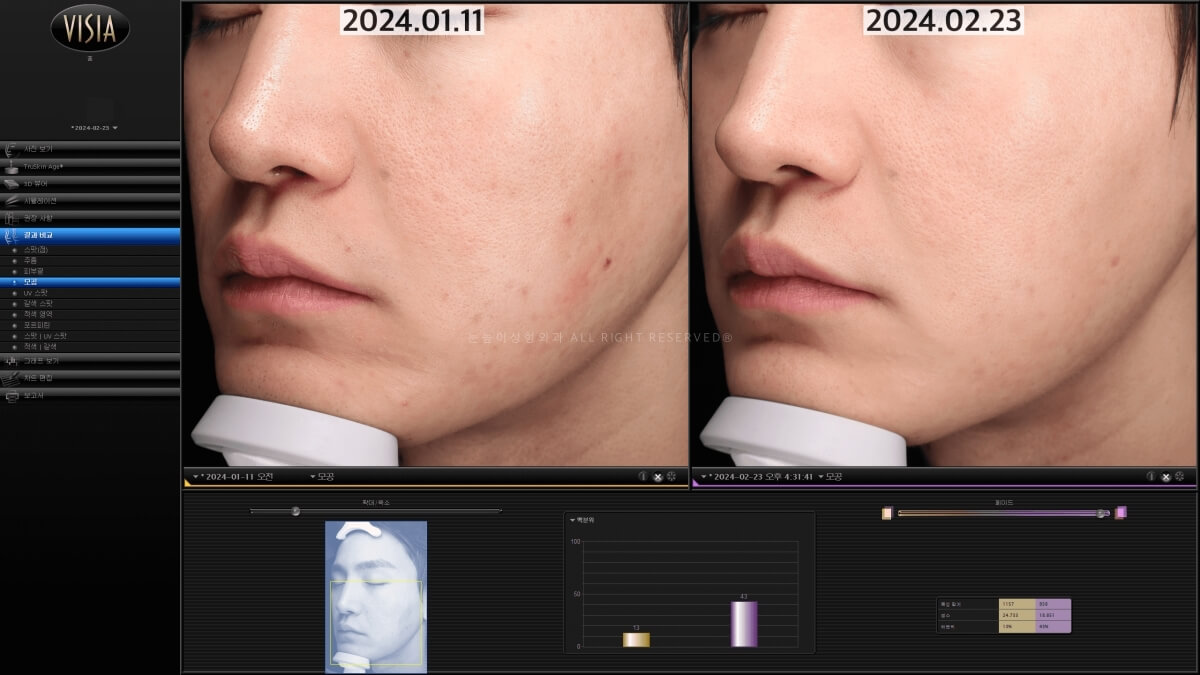The height and width of the screenshot is (675, 1200).
Task: Select 스팟(점) in the comparison list
Action: (x=90, y=249)
